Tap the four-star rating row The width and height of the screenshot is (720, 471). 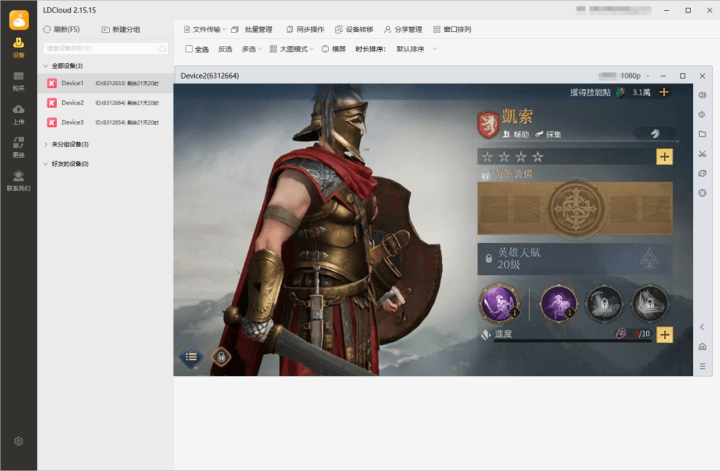(512, 157)
